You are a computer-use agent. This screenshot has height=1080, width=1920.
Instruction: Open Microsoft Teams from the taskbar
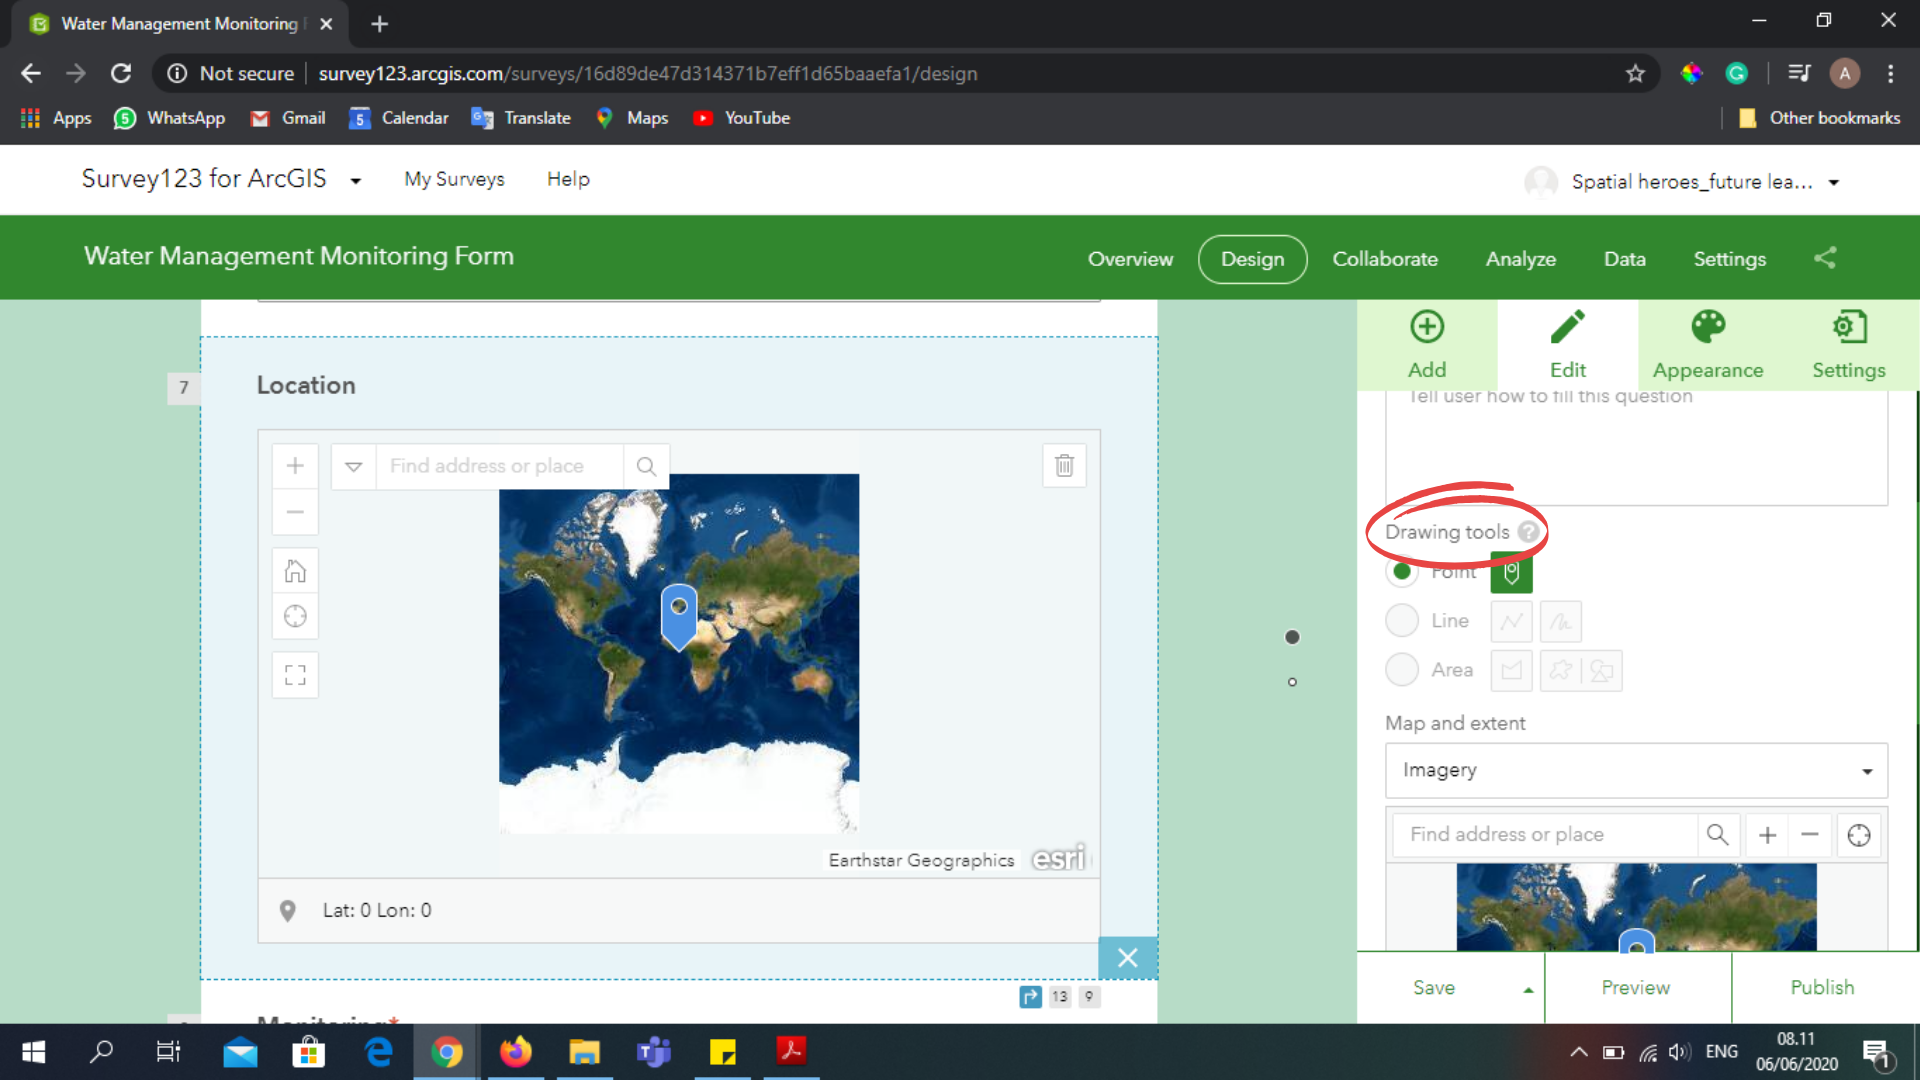click(x=653, y=1052)
